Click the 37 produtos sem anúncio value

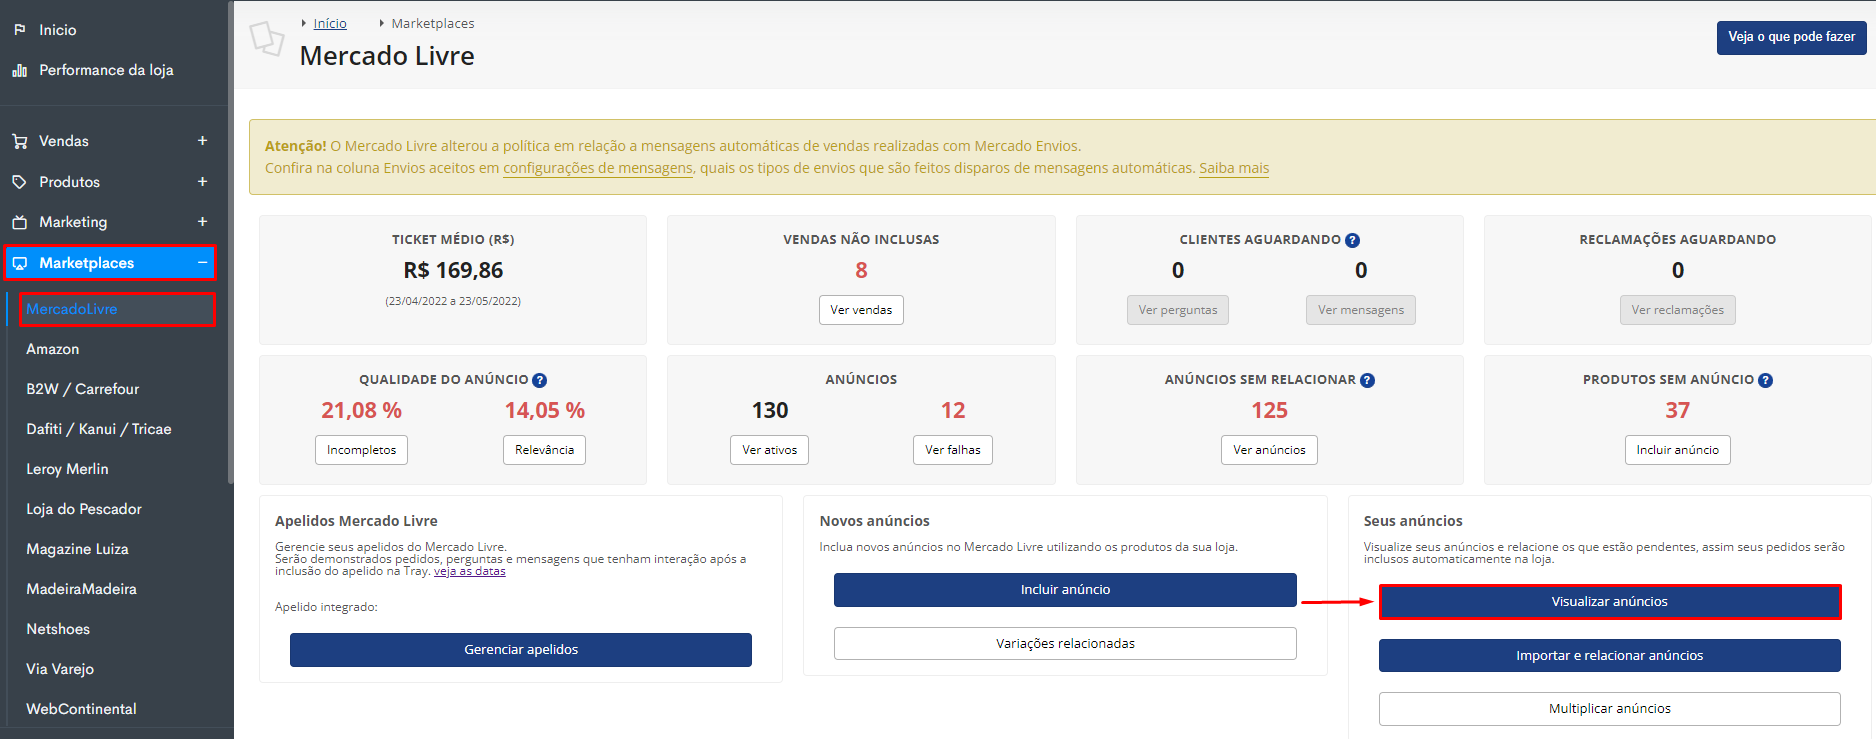click(1677, 410)
